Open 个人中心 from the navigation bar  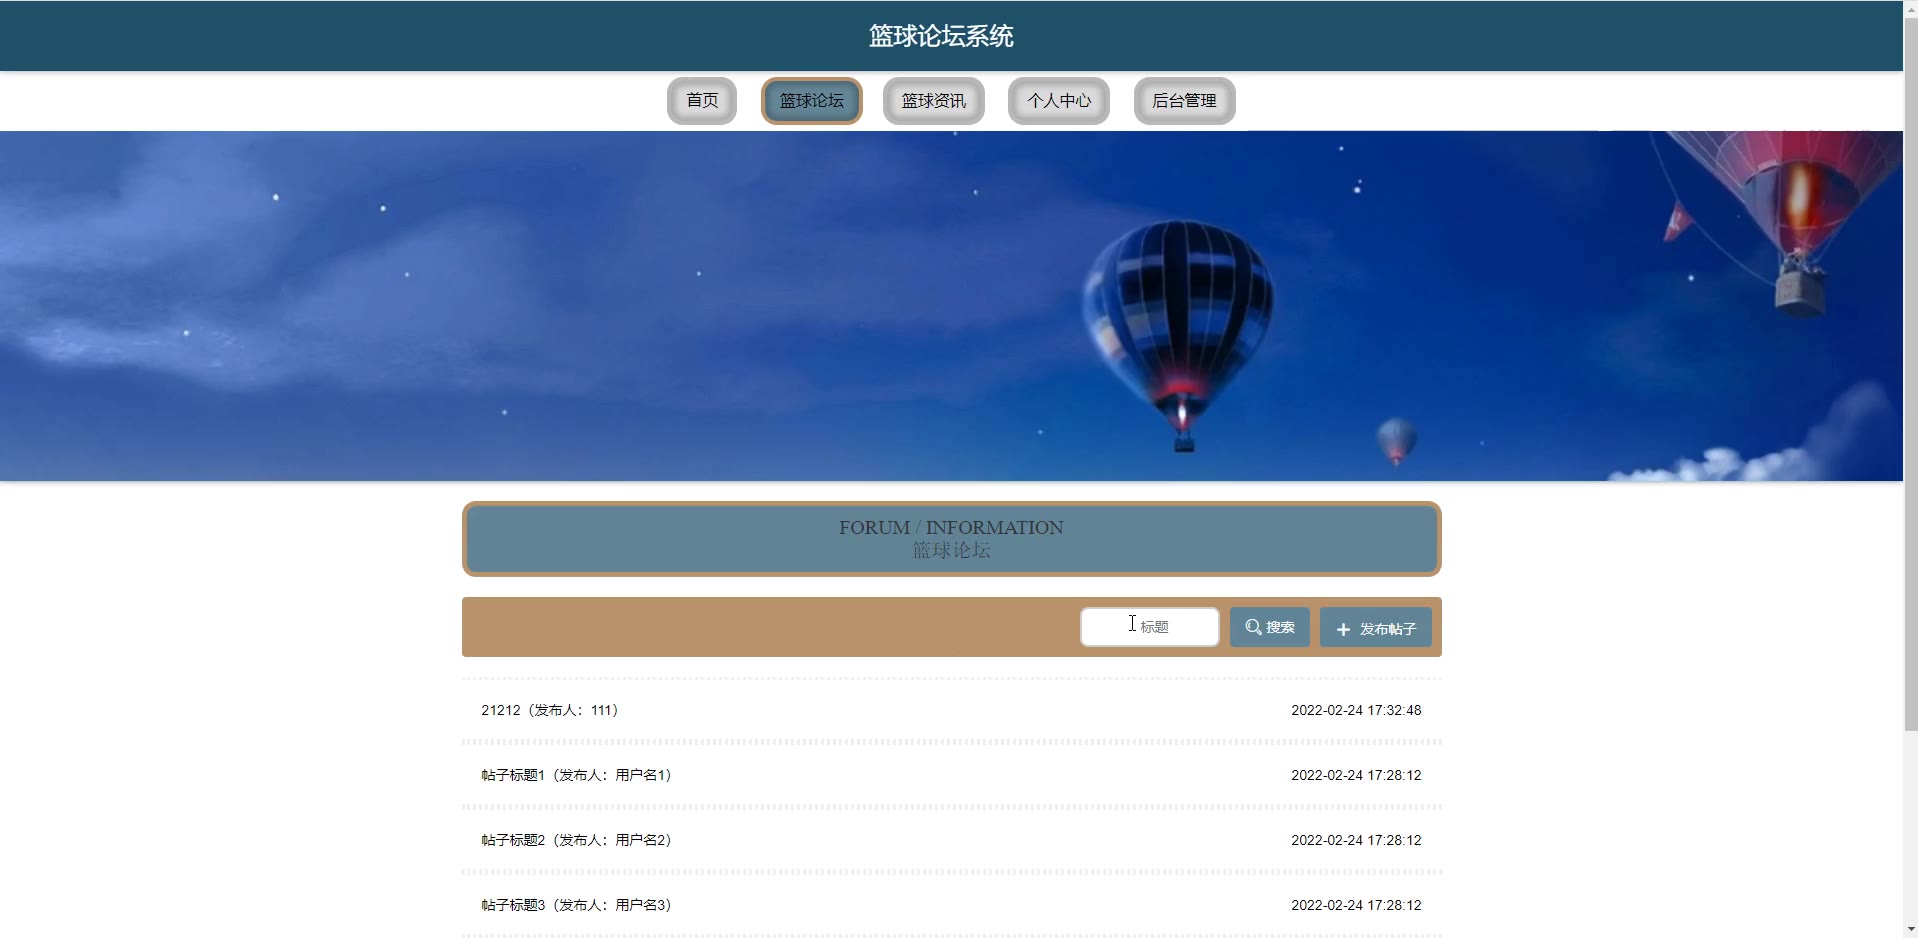click(1058, 101)
